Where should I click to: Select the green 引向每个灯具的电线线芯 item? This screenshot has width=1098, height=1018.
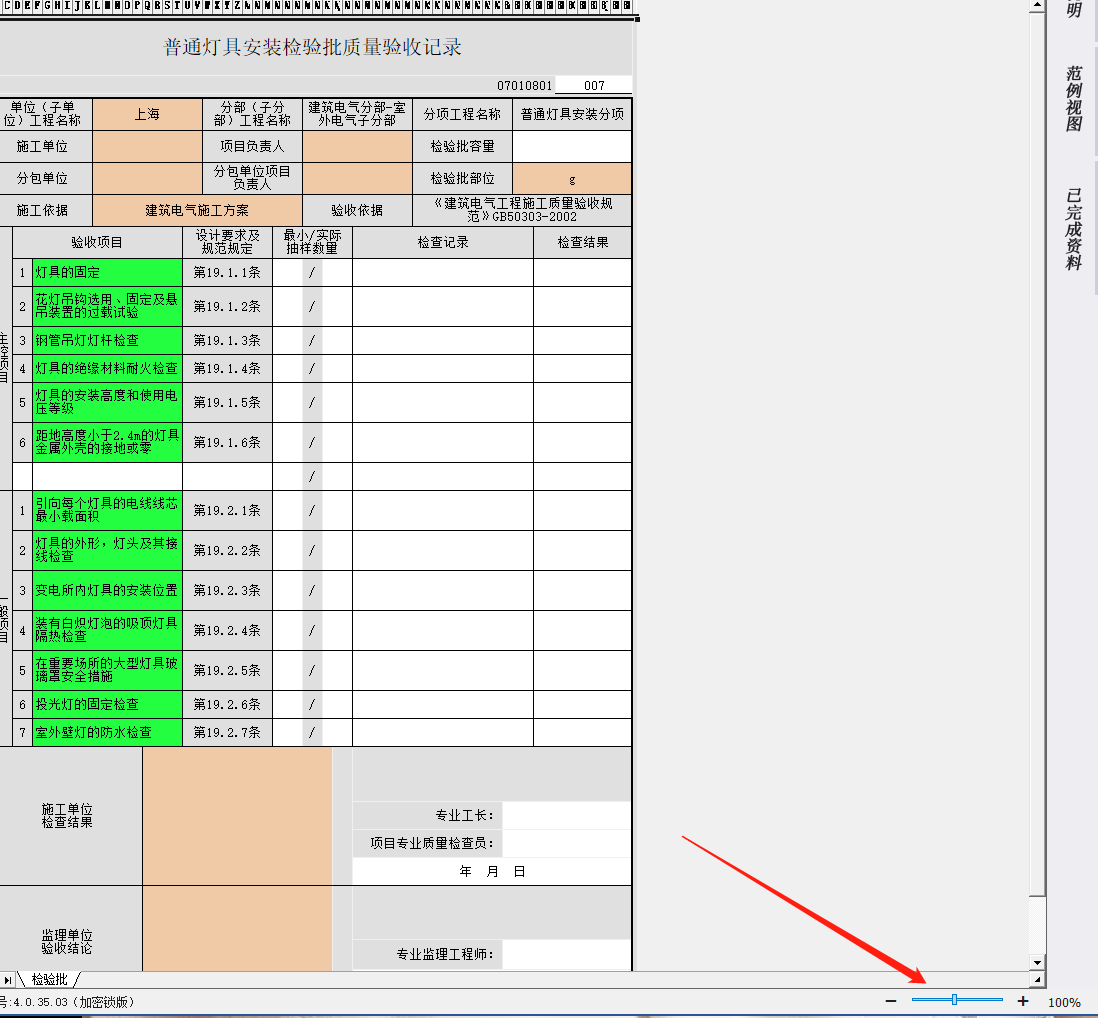(107, 510)
